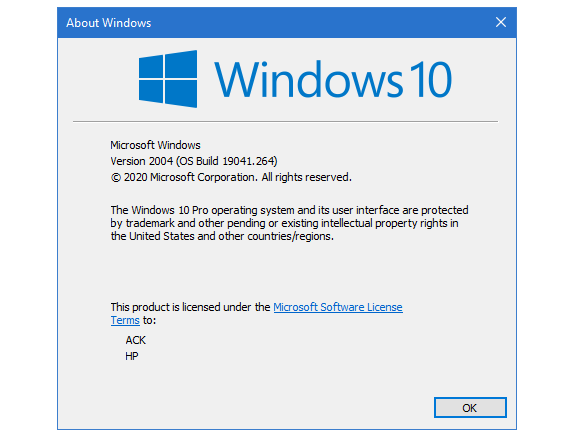580x438 pixels.
Task: Click the "Microsoft Windows" text line
Action: tap(155, 145)
